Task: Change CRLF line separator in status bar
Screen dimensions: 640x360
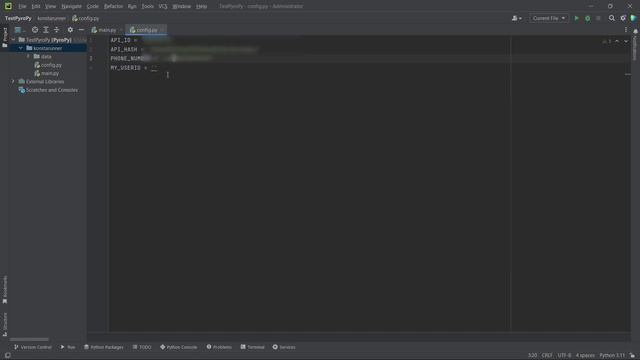Action: coord(547,356)
